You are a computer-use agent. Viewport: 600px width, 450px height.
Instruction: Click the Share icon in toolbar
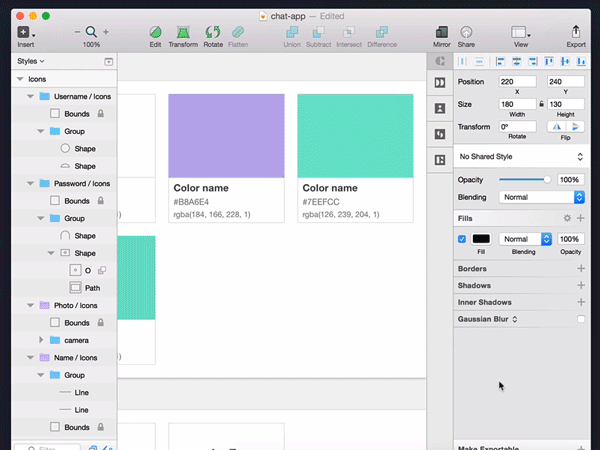point(466,33)
